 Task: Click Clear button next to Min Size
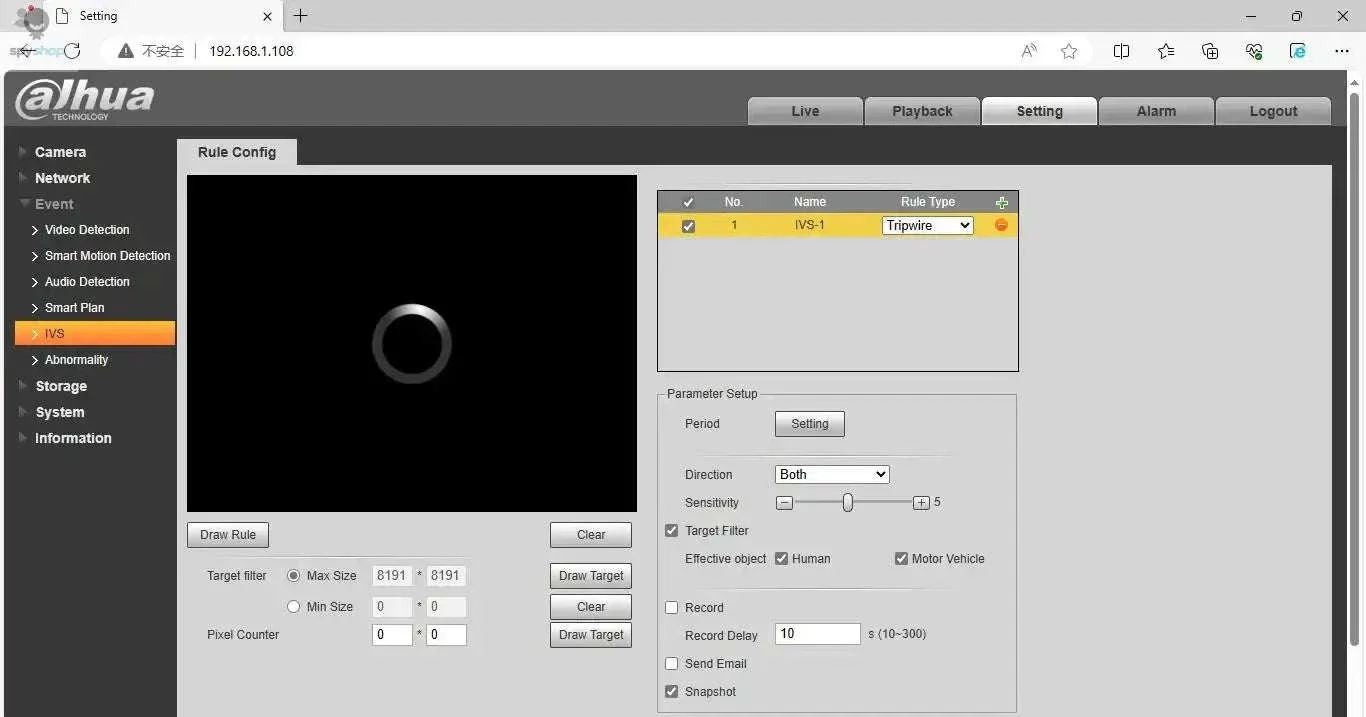pyautogui.click(x=591, y=607)
